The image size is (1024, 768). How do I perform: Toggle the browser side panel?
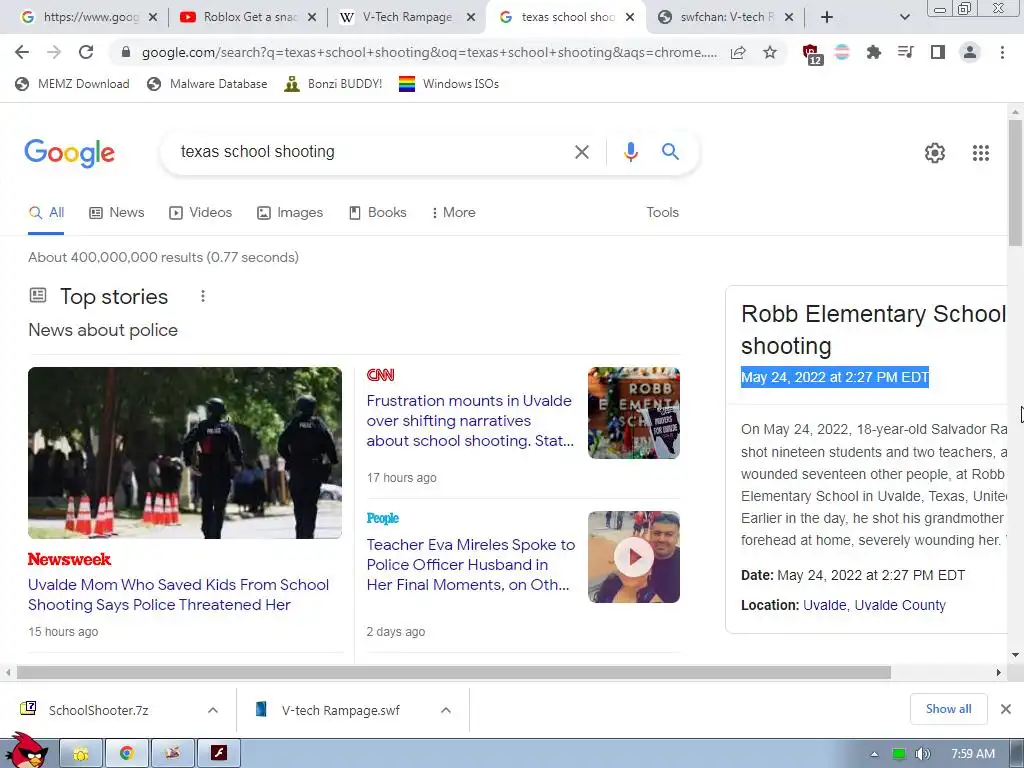(x=938, y=52)
